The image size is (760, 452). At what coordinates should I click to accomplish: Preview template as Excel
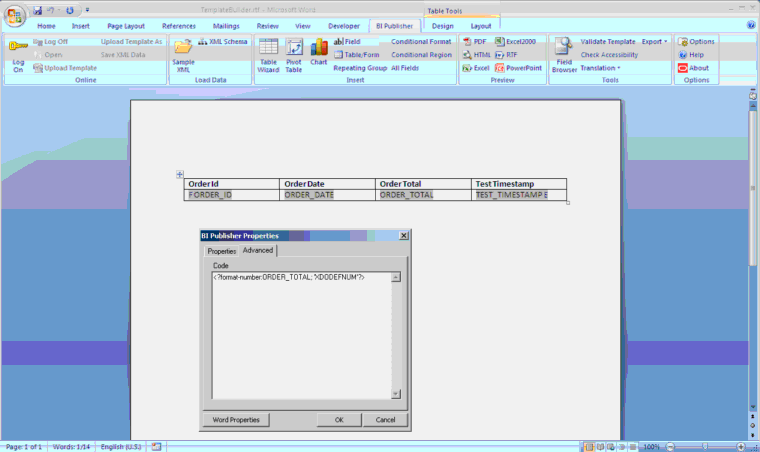coord(476,68)
